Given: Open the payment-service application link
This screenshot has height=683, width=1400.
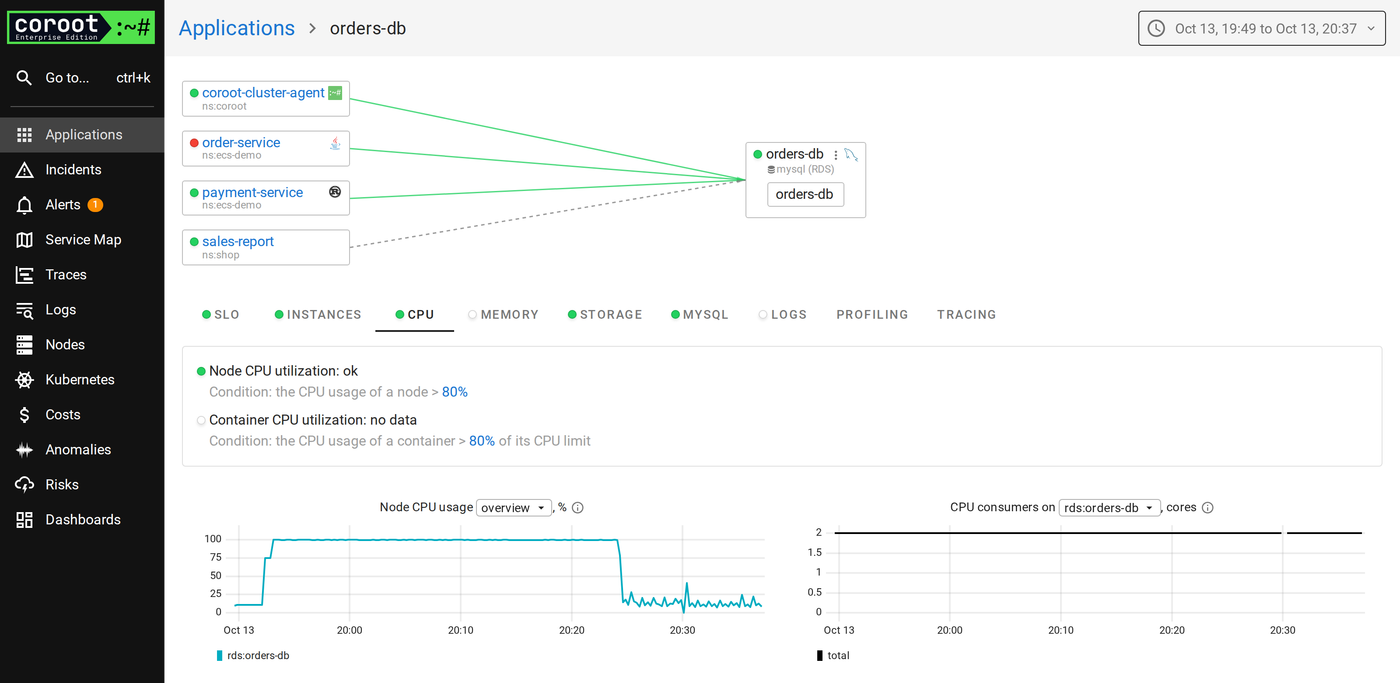Looking at the screenshot, I should (252, 193).
